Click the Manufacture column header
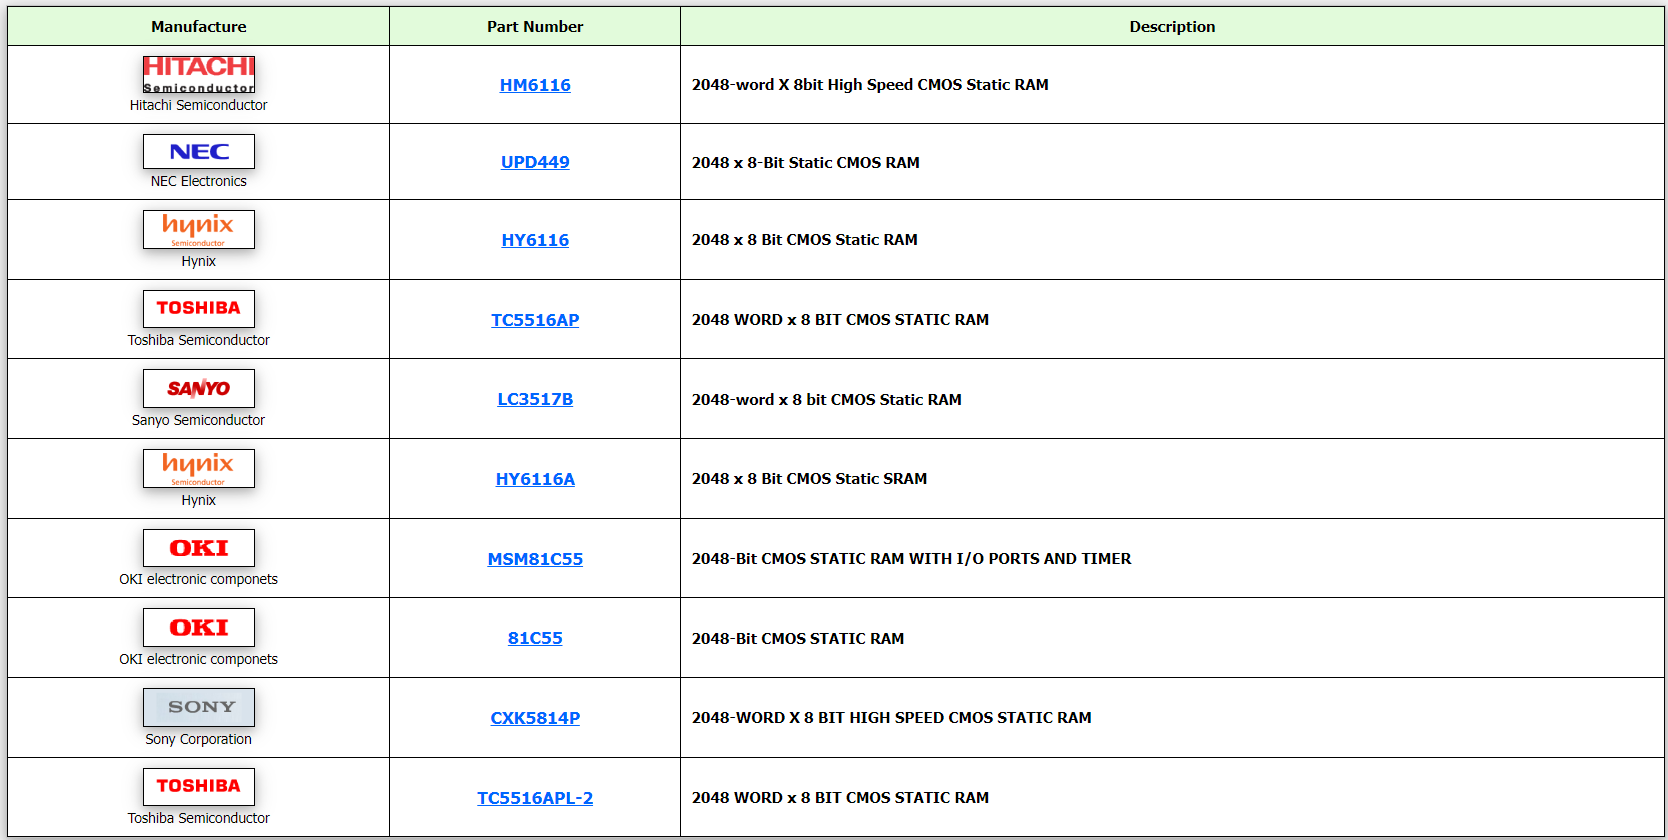The image size is (1668, 840). pyautogui.click(x=199, y=27)
